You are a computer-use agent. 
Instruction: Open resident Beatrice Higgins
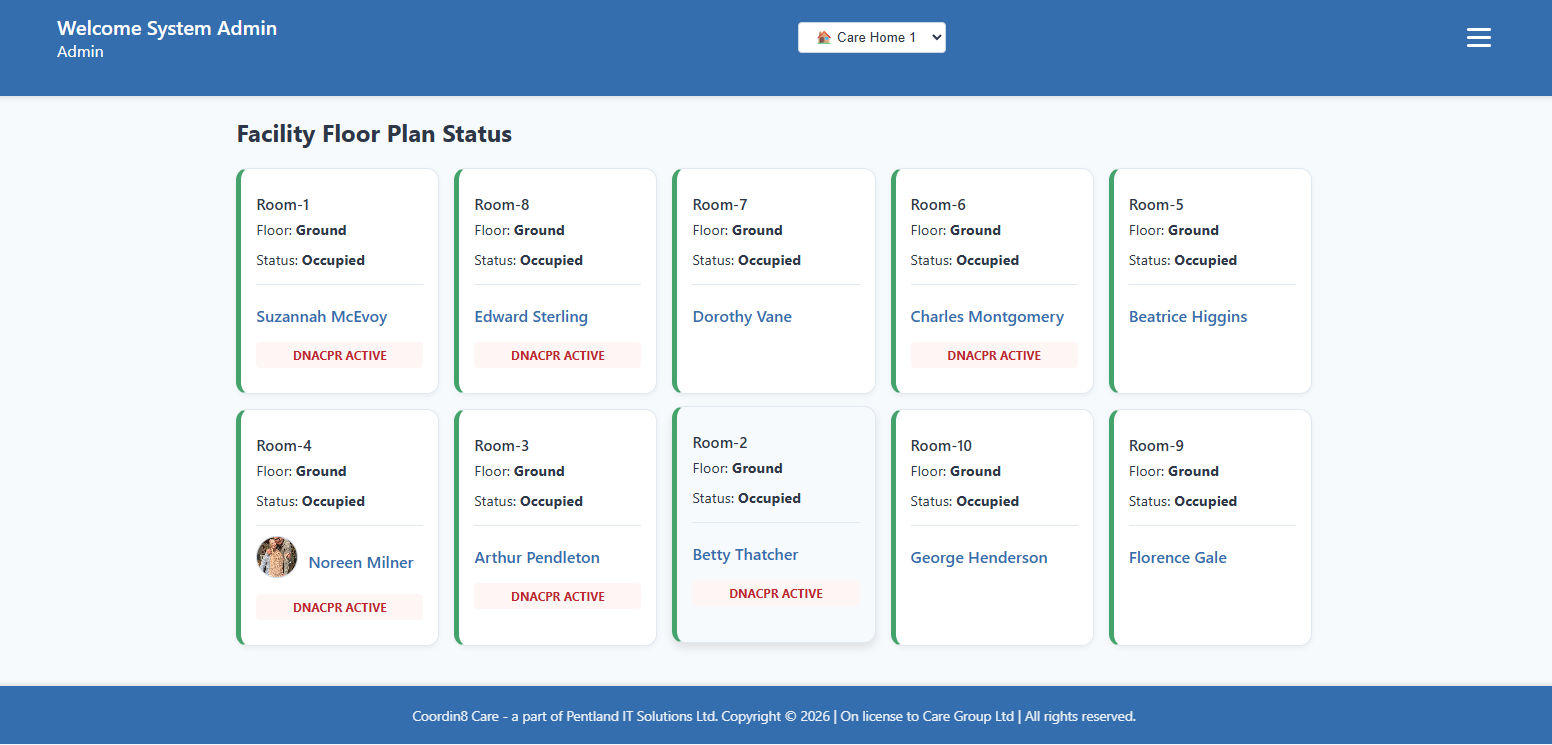(1188, 317)
